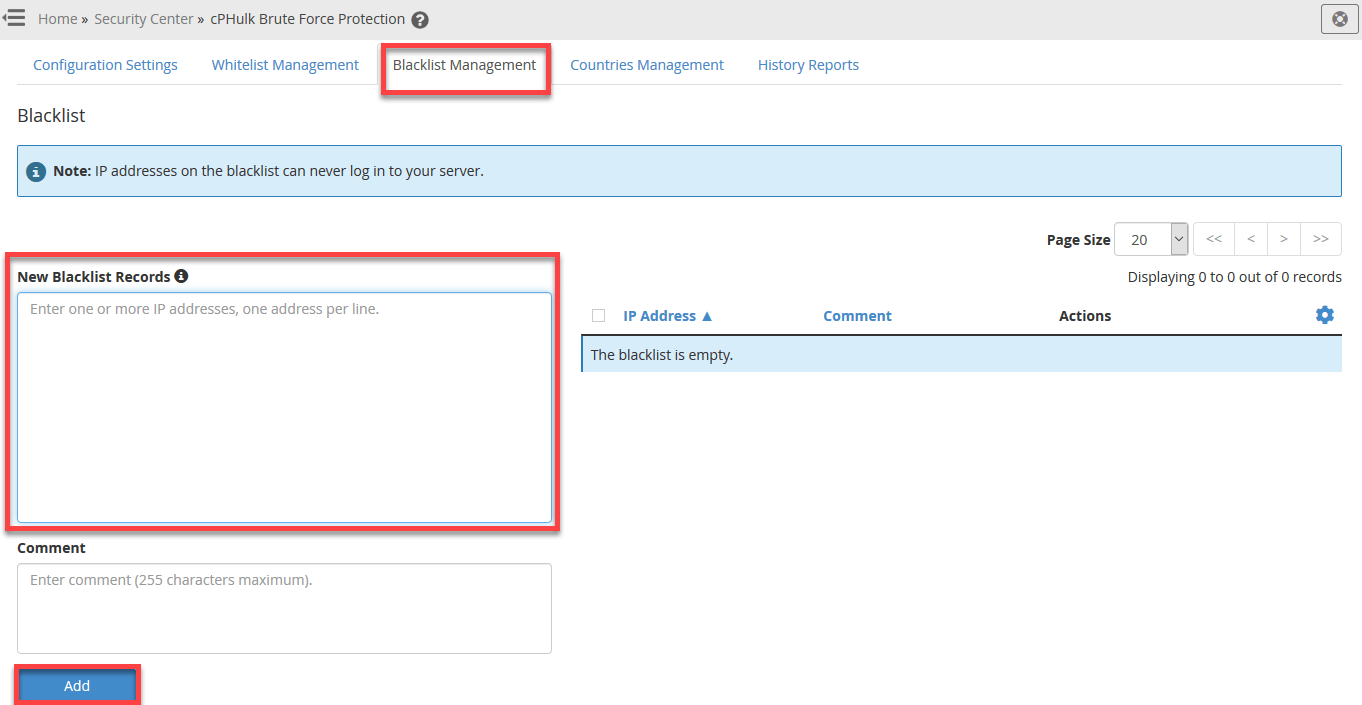This screenshot has width=1362, height=705.
Task: Sort by the Comment column header
Action: [x=857, y=316]
